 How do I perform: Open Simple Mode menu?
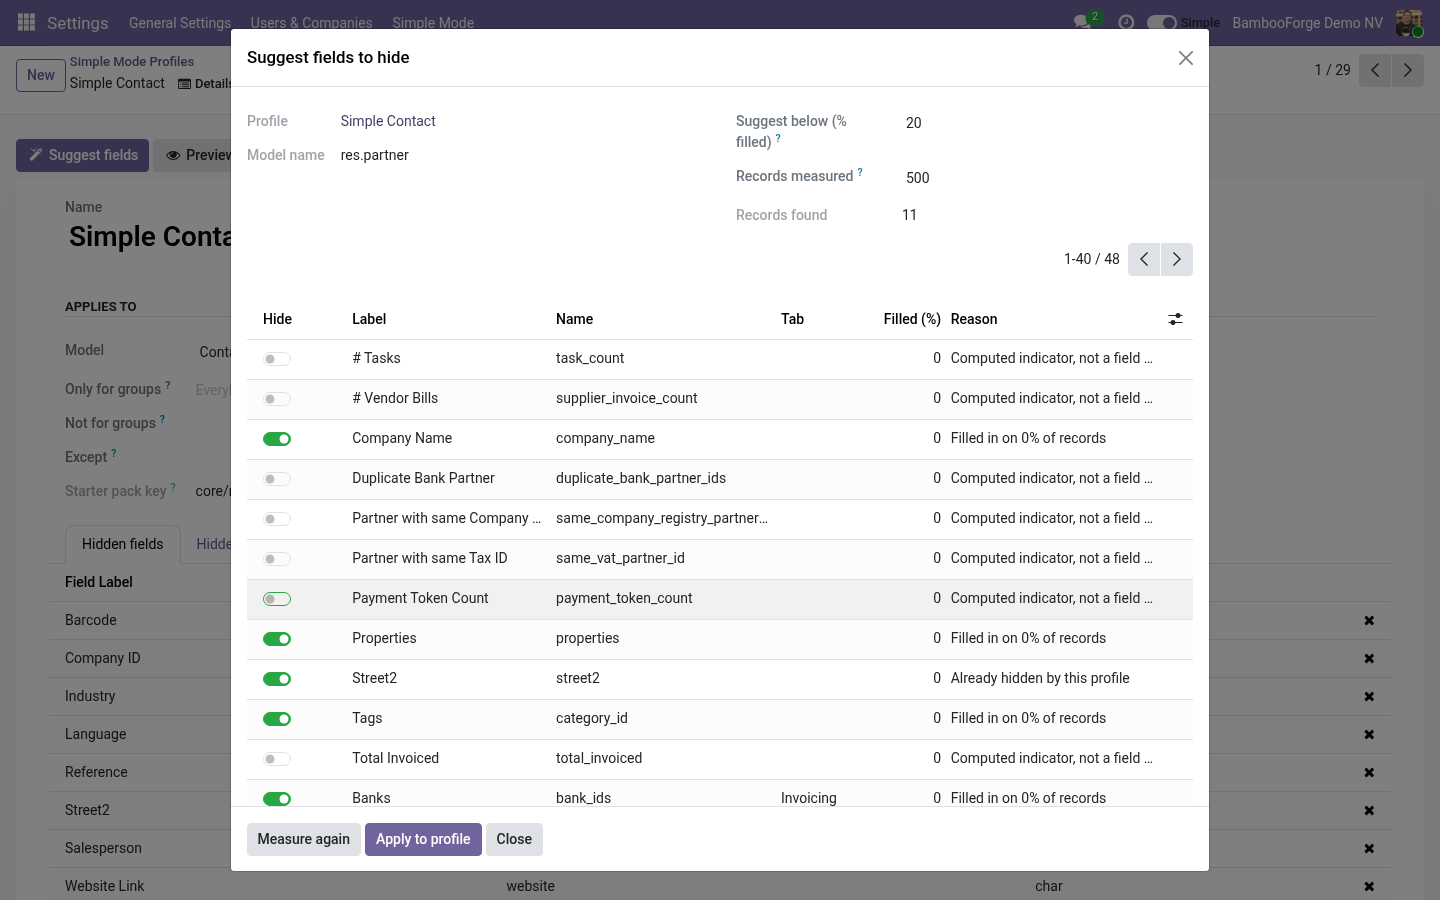(x=433, y=22)
